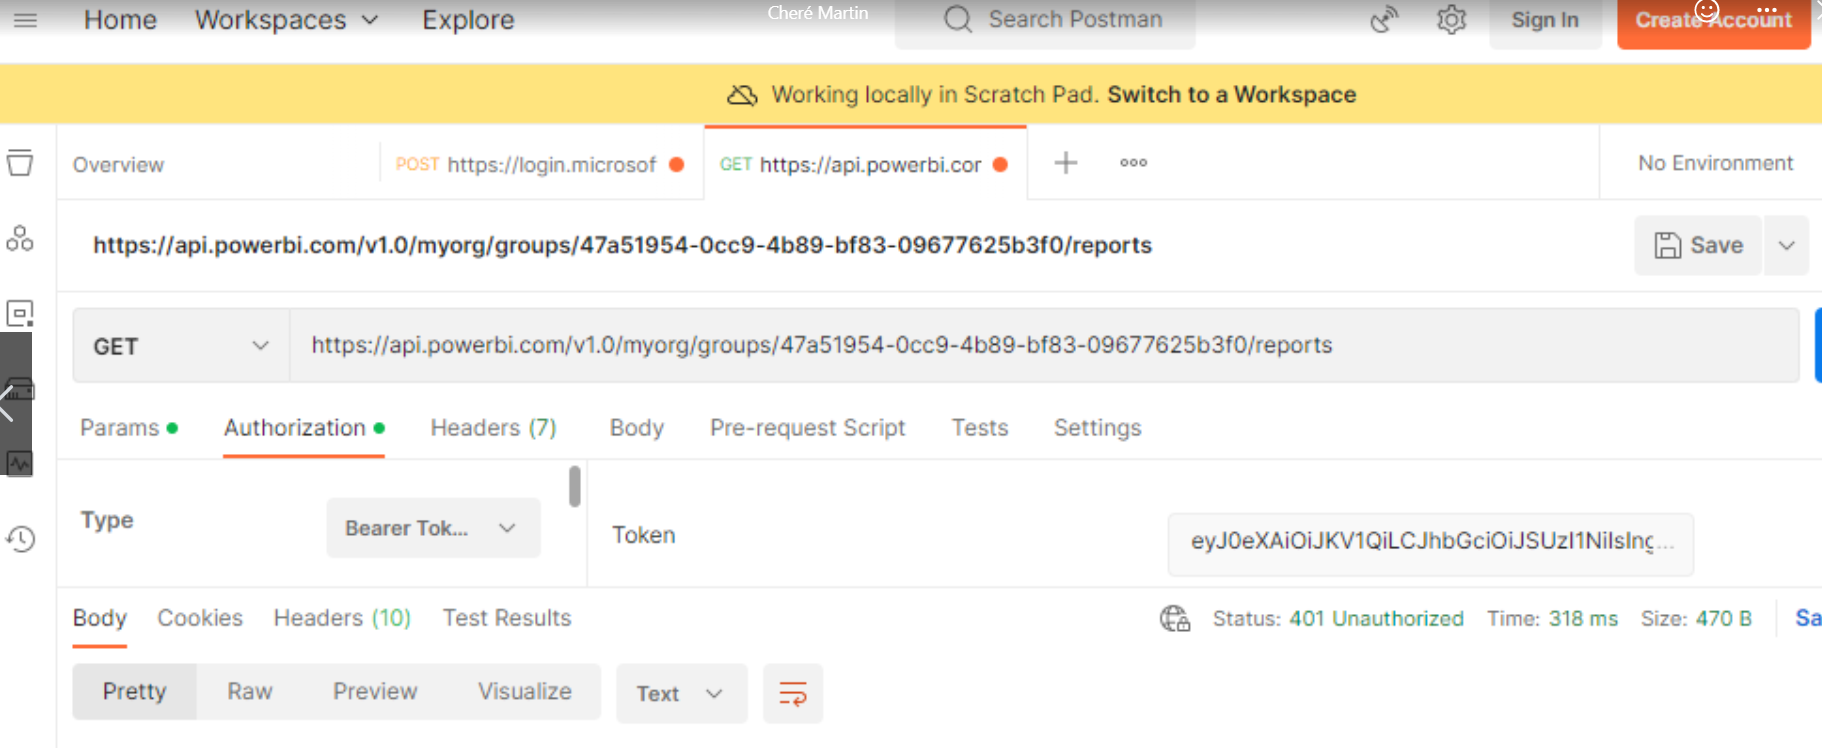1822x748 pixels.
Task: Open the tab options ellipsis
Action: point(1133,162)
